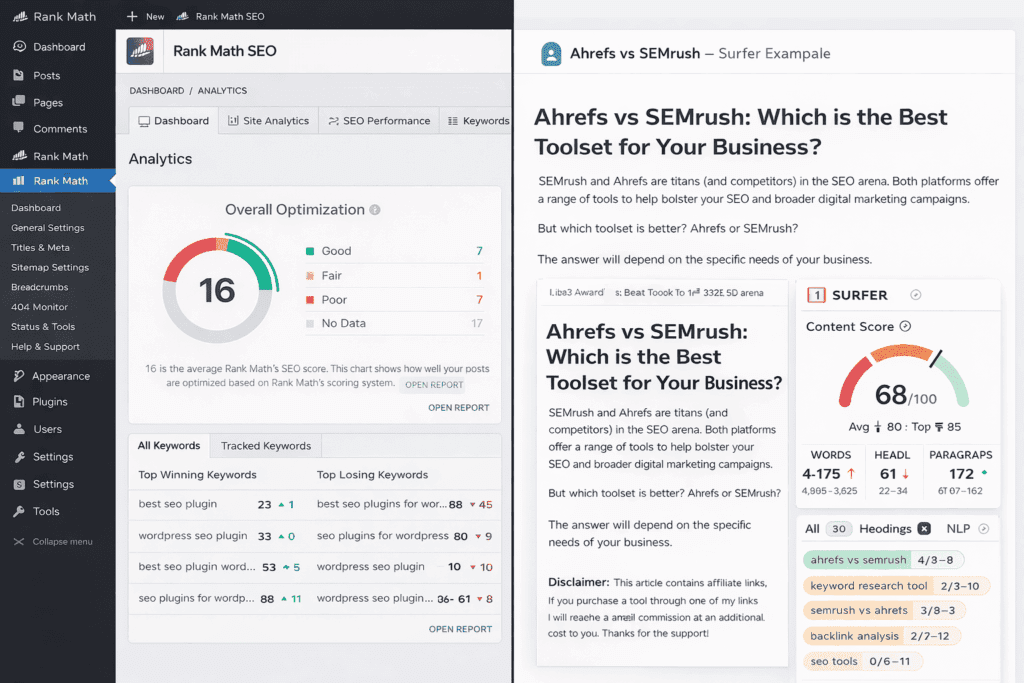Toggle the All keywords filter in Surfer panel

(x=811, y=528)
